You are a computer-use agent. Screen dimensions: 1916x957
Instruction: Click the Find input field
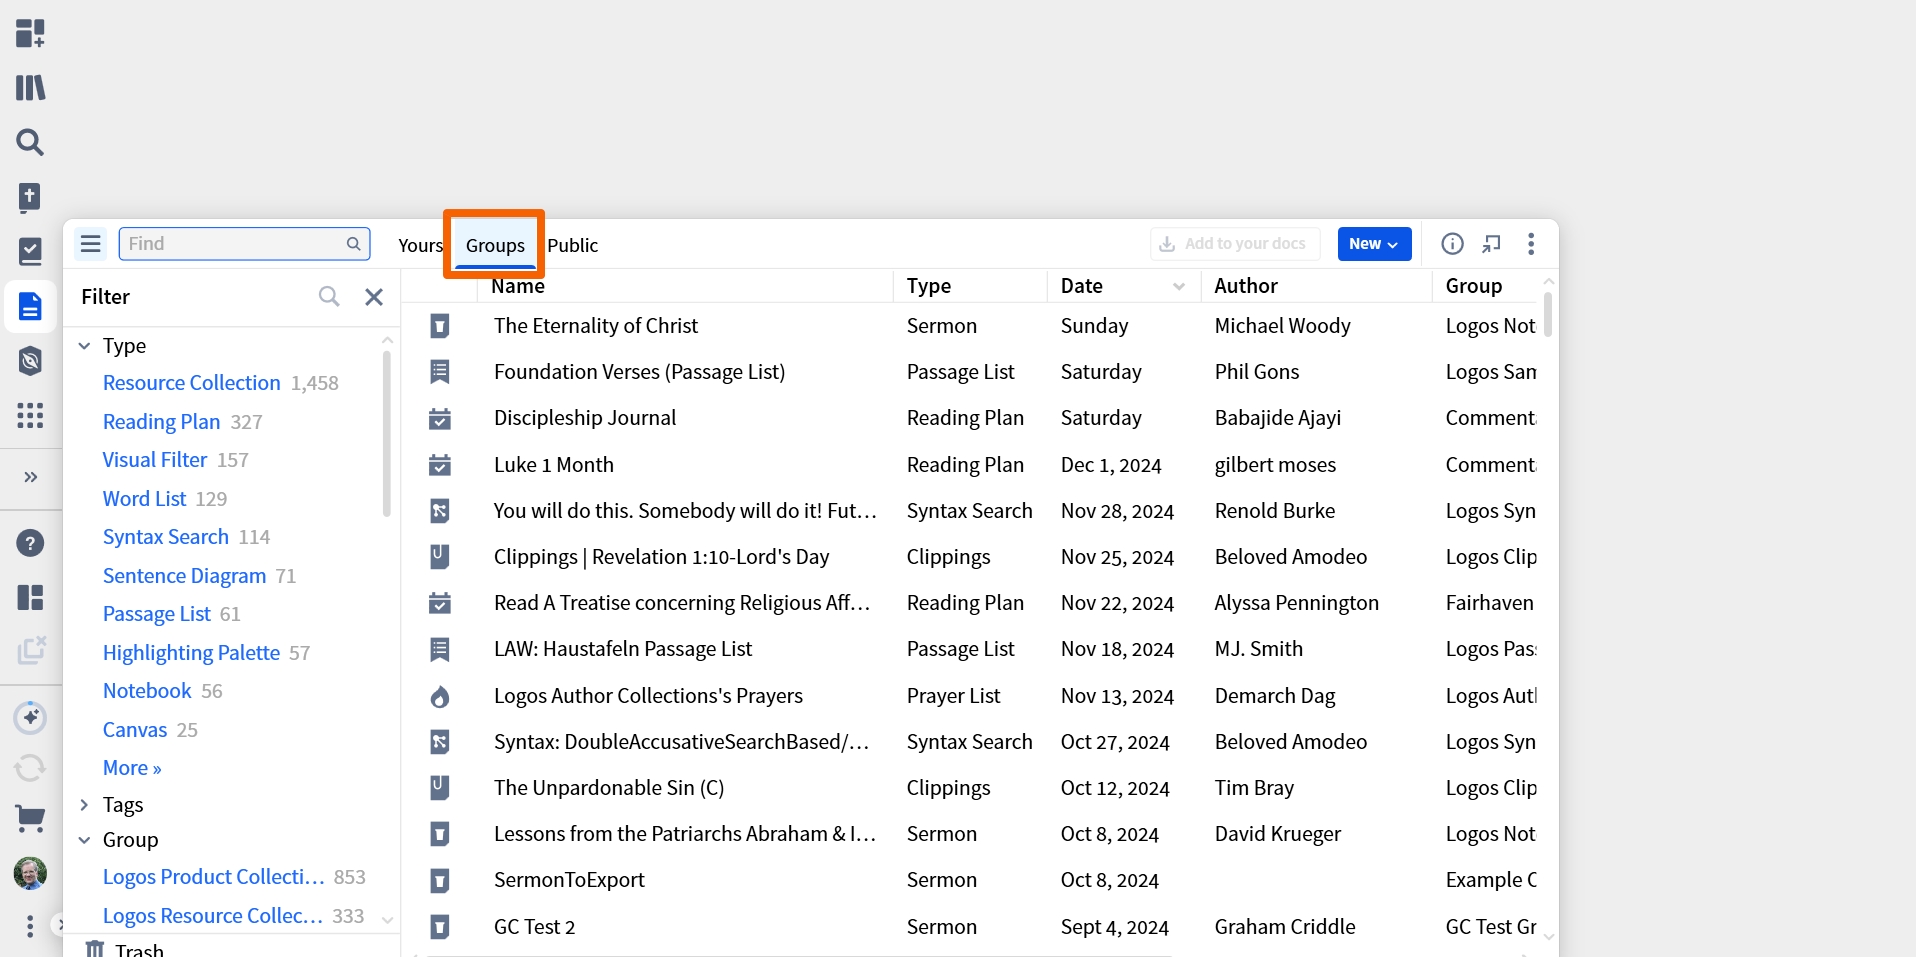(244, 244)
